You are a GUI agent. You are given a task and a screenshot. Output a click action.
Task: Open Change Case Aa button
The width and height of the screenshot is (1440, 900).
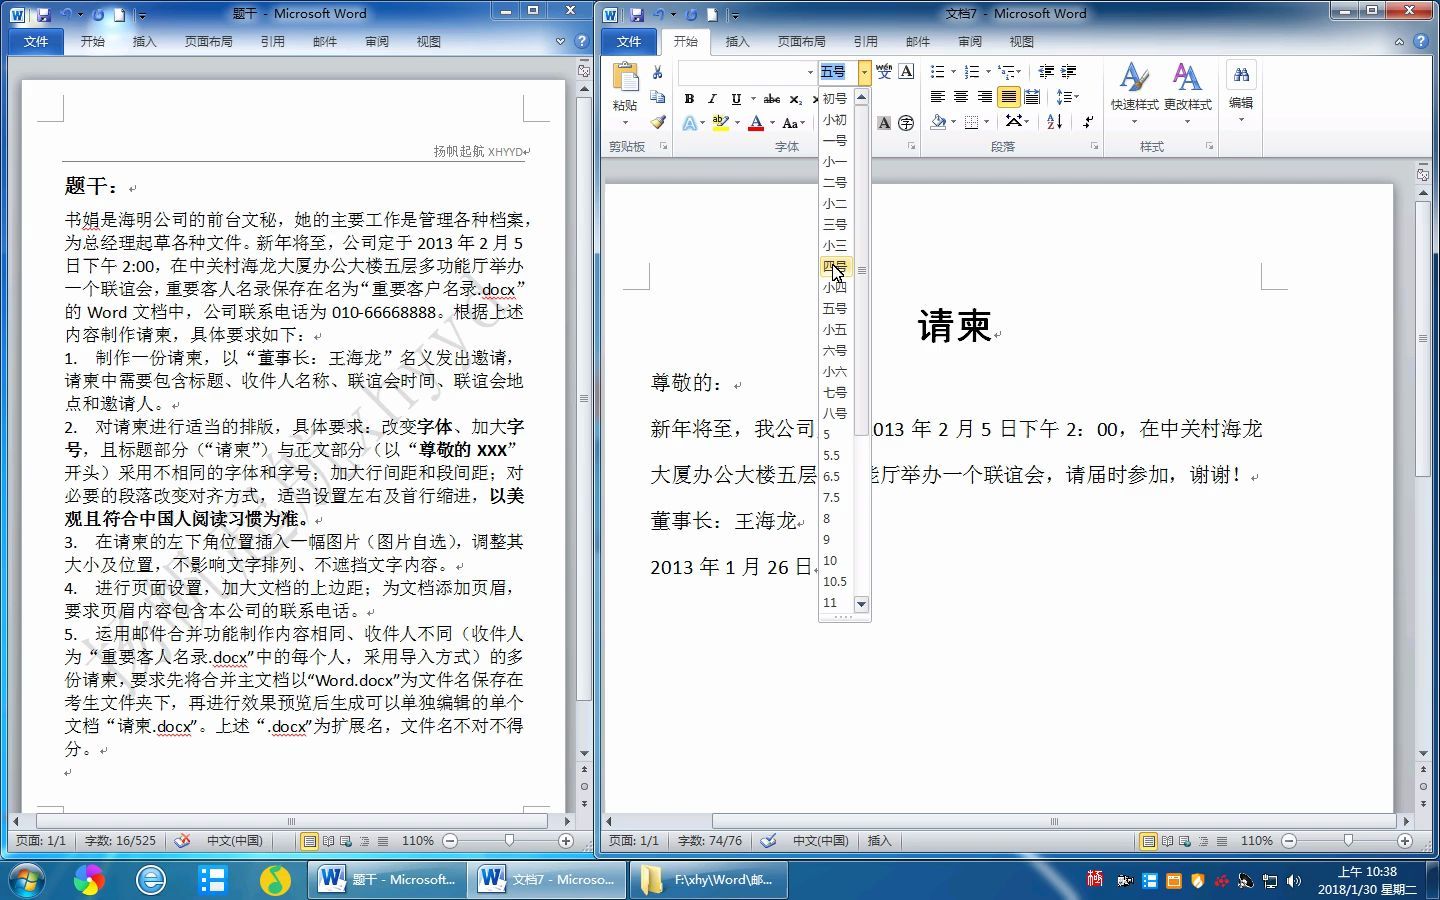pyautogui.click(x=792, y=123)
